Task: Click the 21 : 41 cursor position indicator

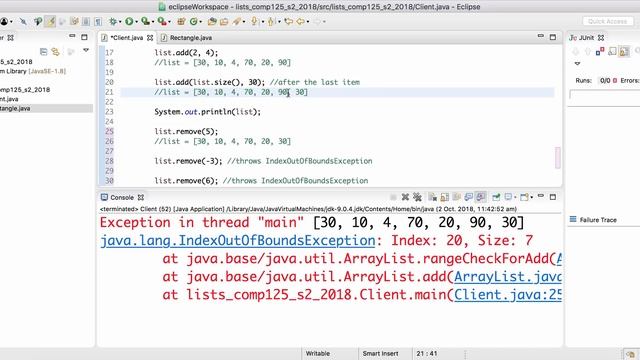Action: pyautogui.click(x=427, y=353)
